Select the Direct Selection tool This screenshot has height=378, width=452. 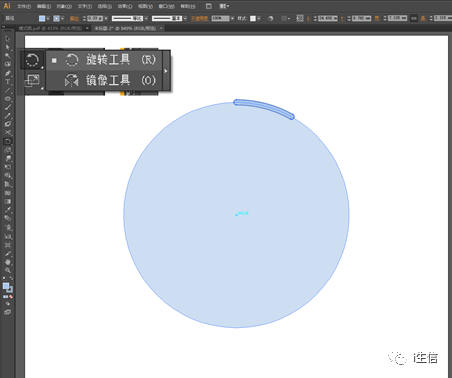pos(8,47)
